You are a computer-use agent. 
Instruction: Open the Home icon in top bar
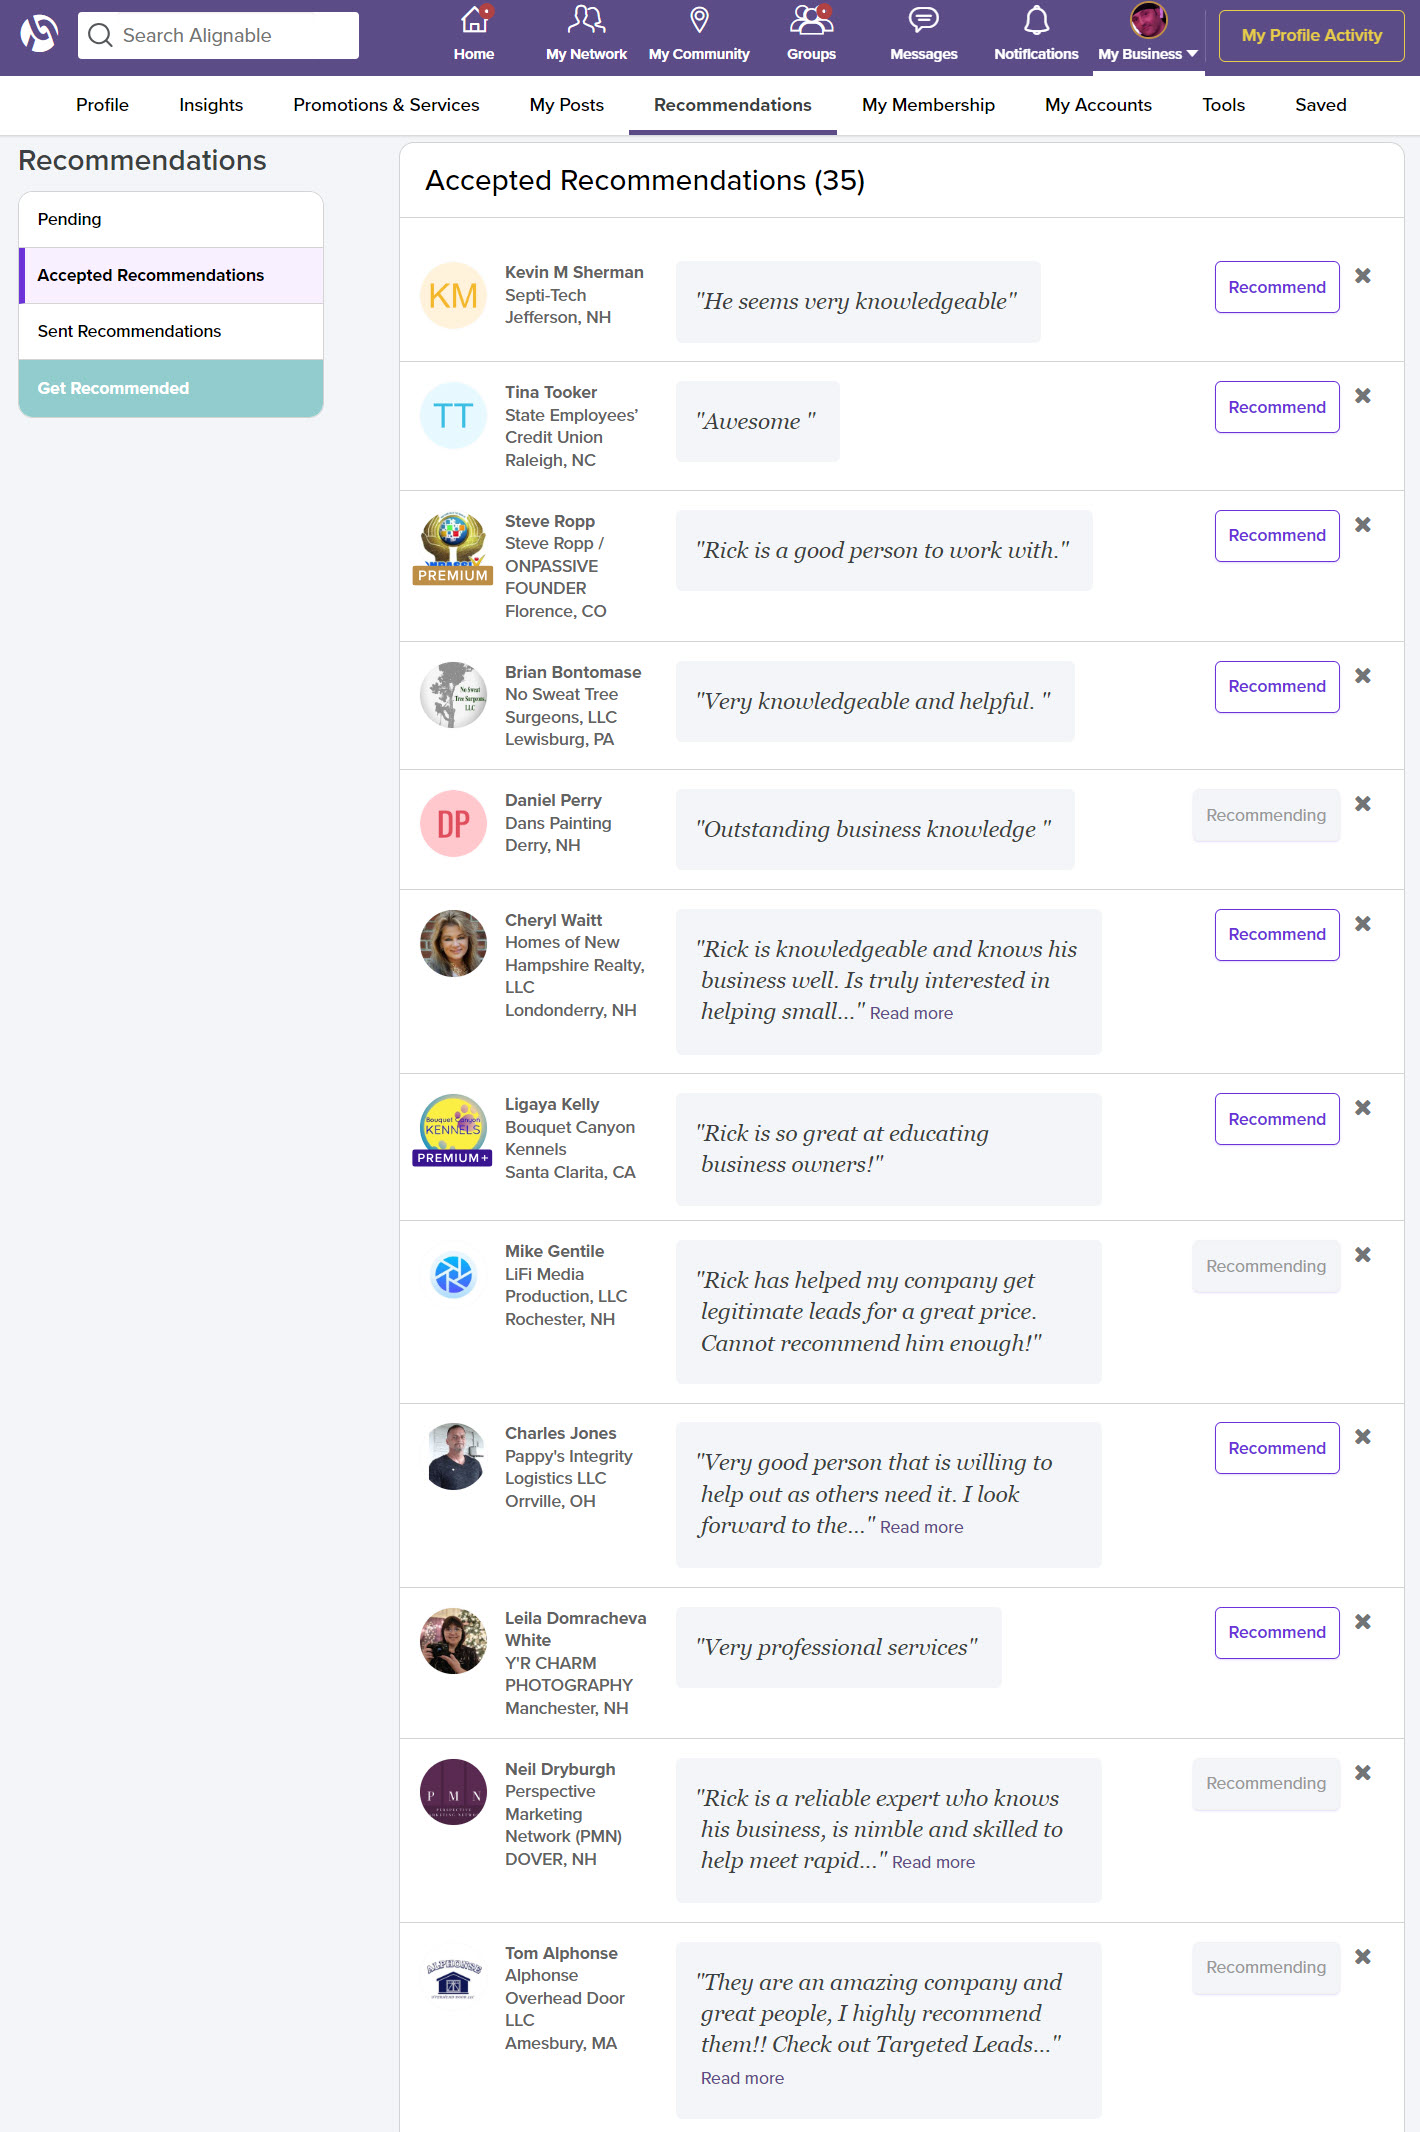coord(474,20)
